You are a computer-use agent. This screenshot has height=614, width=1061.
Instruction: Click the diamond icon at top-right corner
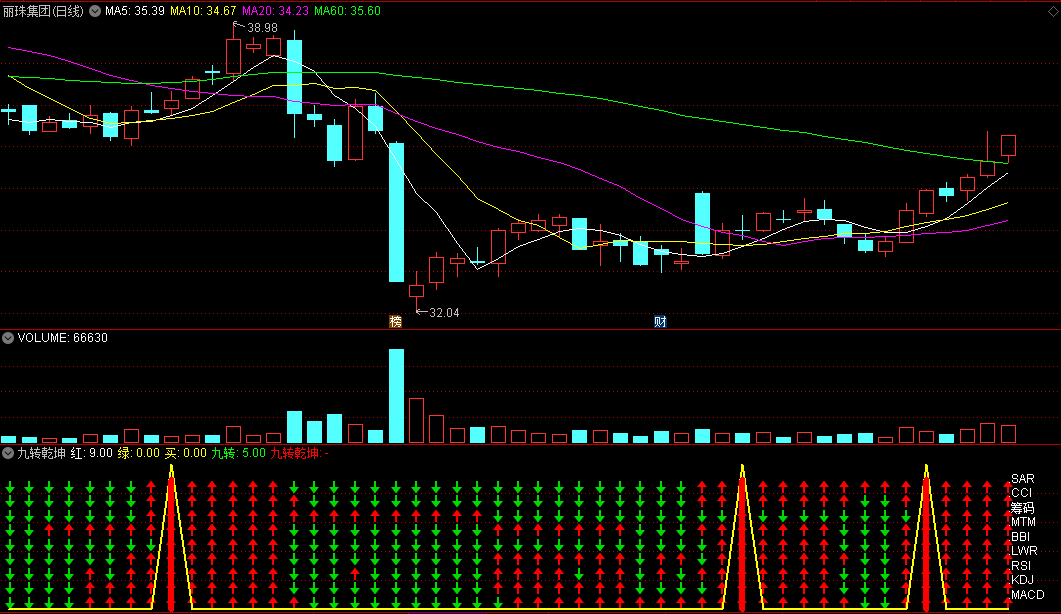(1053, 12)
